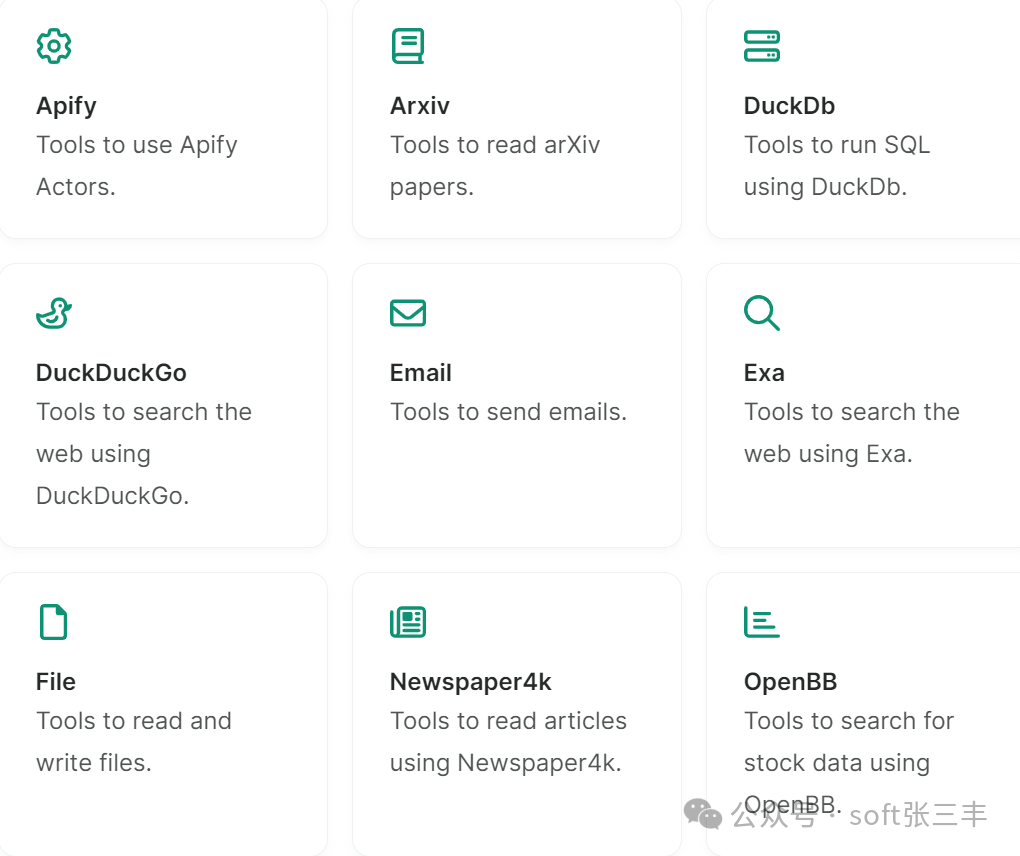
Task: Click the DuckDb server icon
Action: [x=762, y=46]
